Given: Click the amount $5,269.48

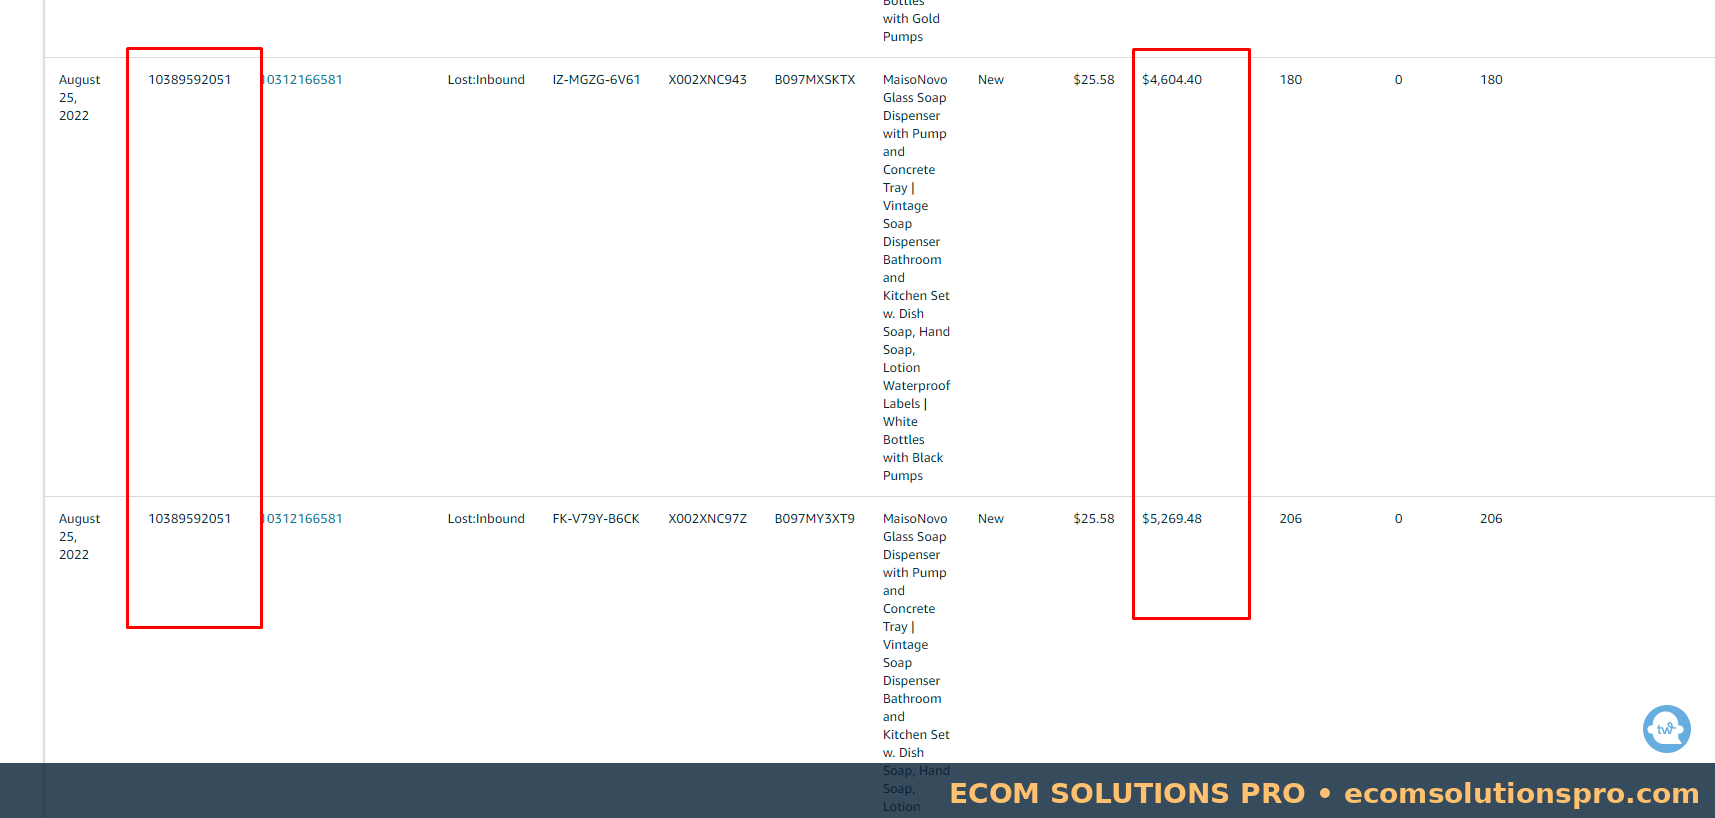Looking at the screenshot, I should pos(1172,519).
